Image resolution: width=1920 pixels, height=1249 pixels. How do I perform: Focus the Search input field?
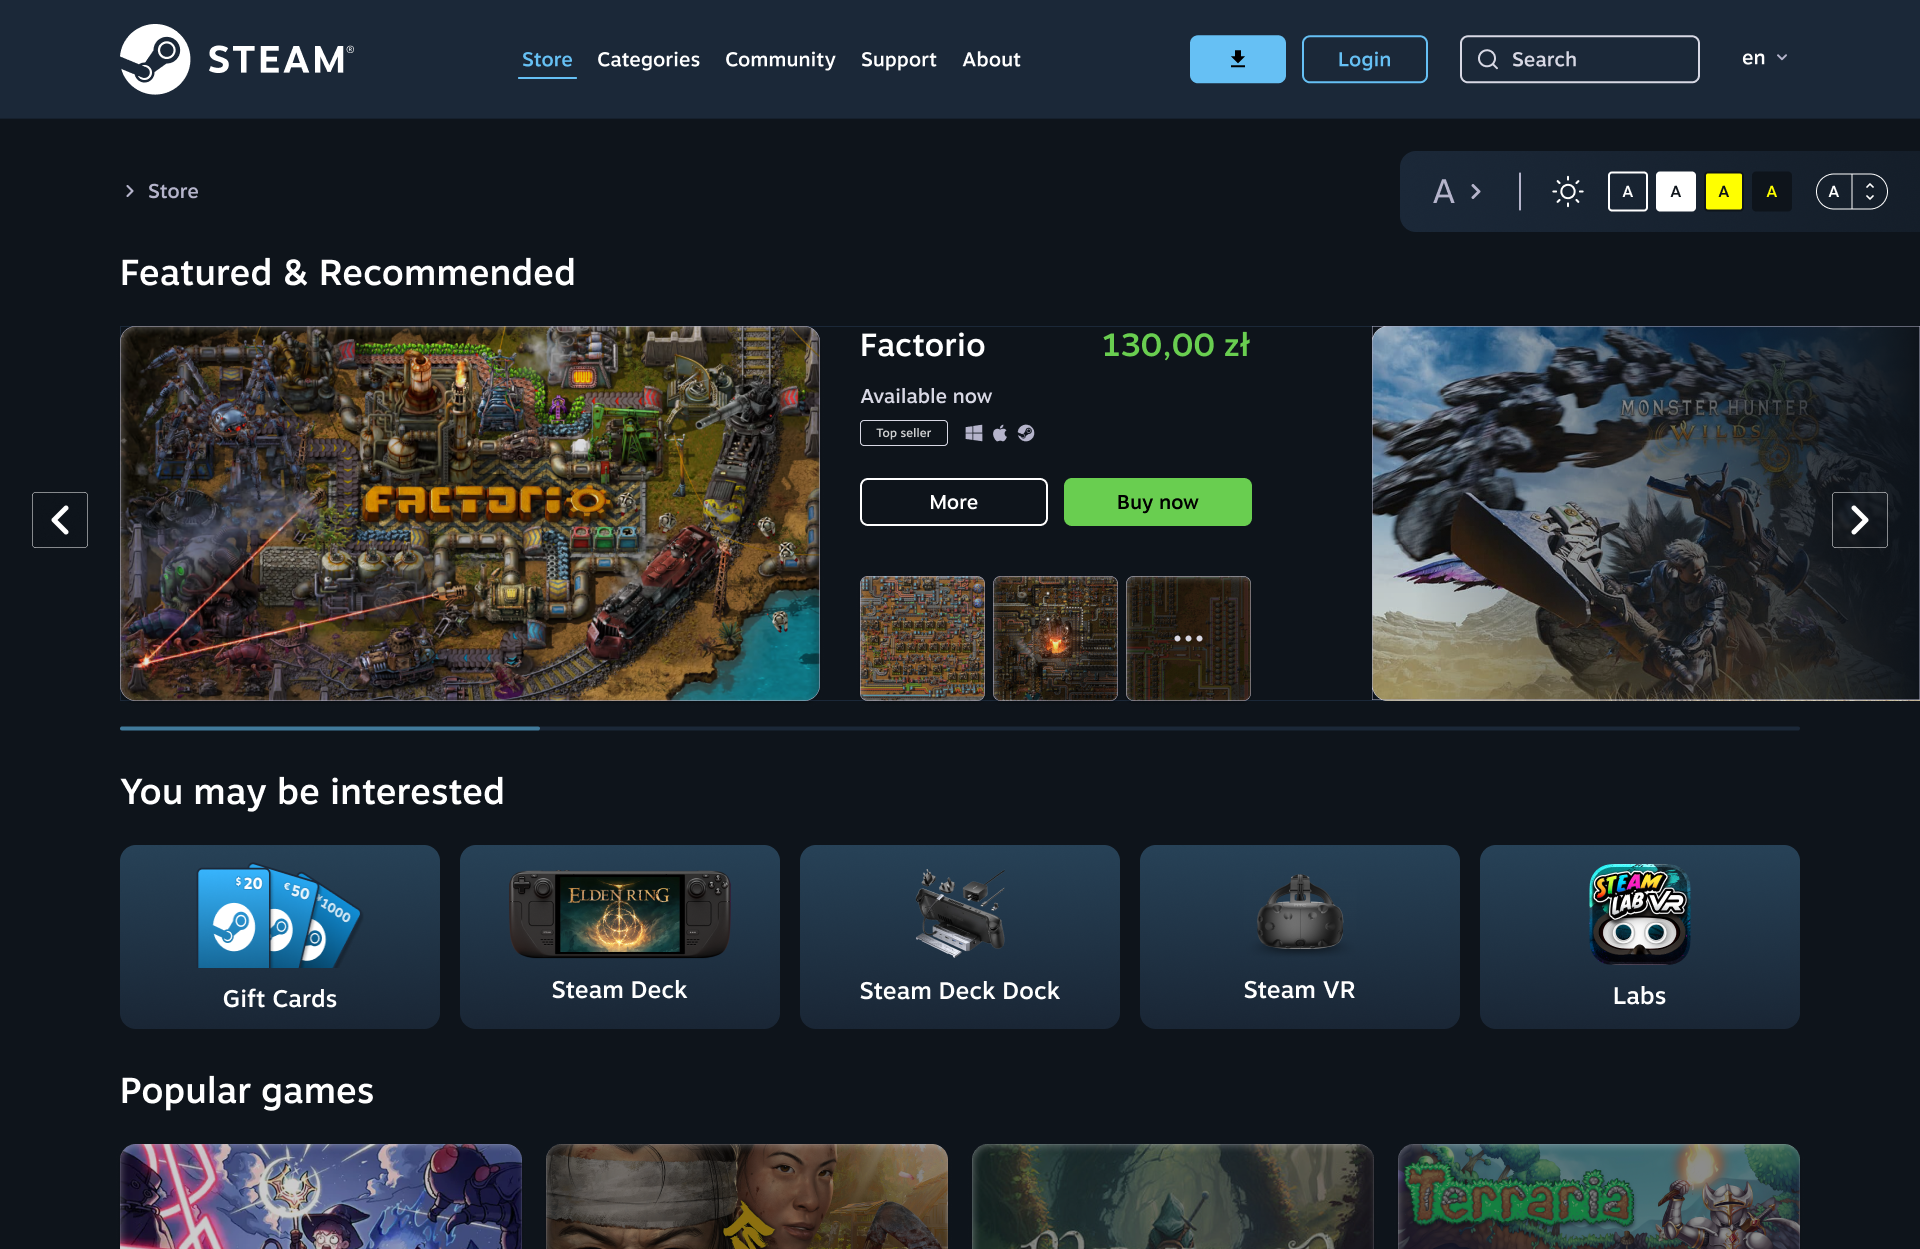pyautogui.click(x=1579, y=59)
